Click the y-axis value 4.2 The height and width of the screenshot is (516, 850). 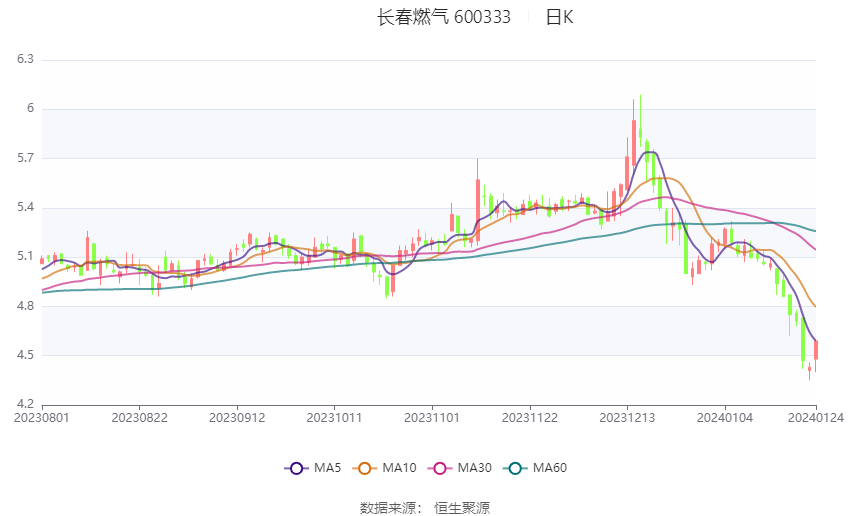click(25, 404)
